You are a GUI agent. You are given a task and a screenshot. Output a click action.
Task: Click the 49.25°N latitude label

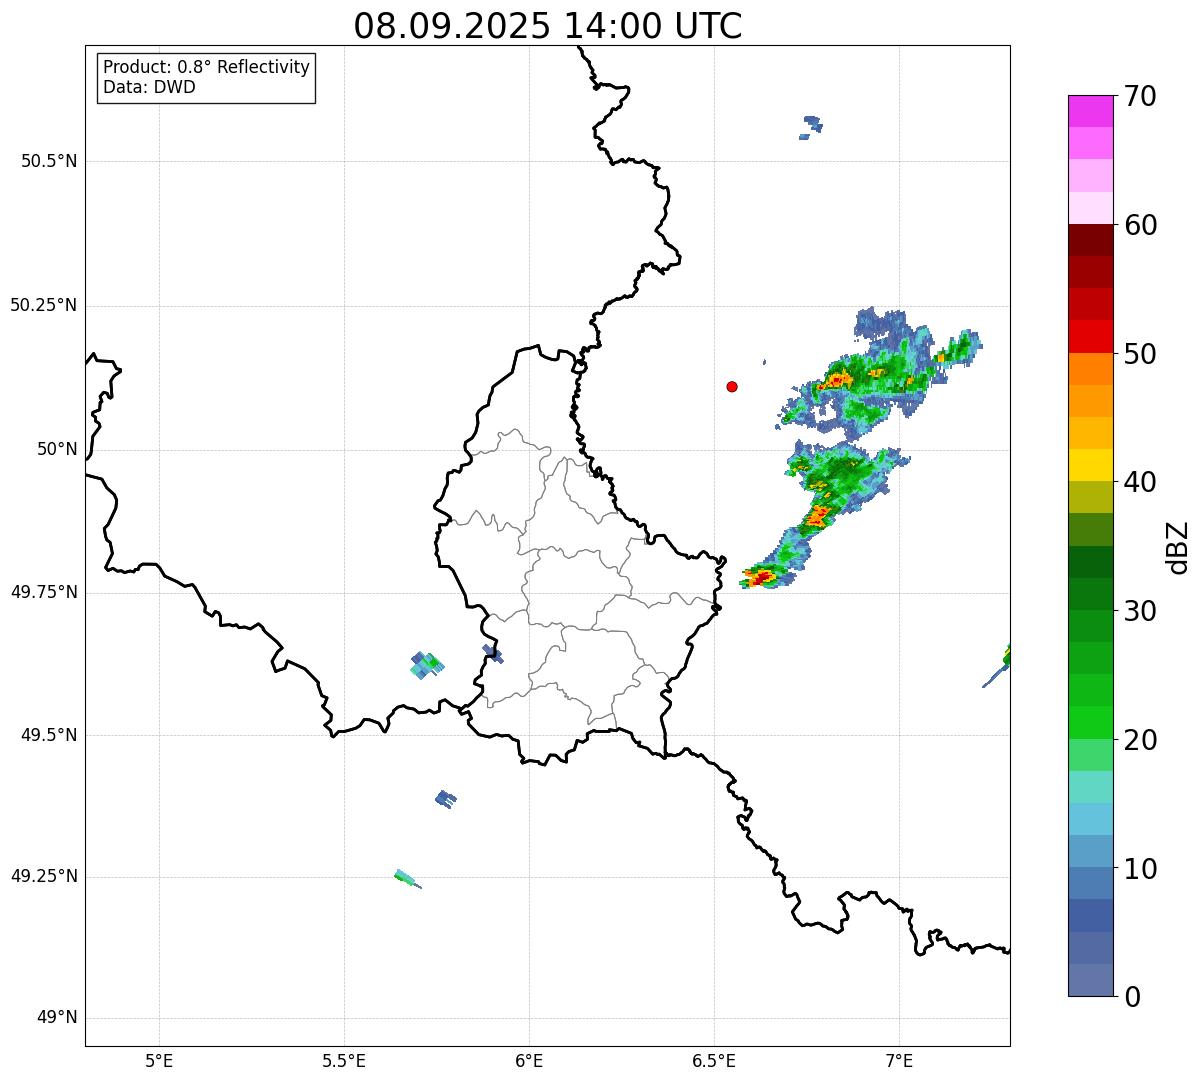click(44, 876)
